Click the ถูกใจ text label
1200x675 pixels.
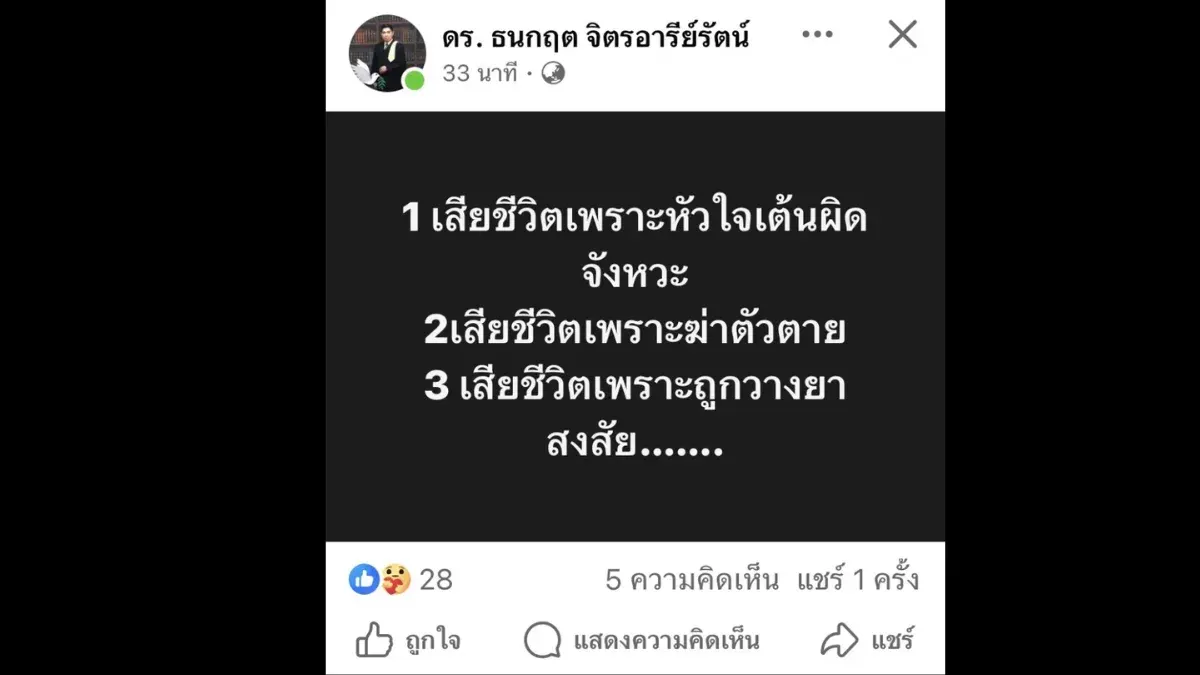433,641
